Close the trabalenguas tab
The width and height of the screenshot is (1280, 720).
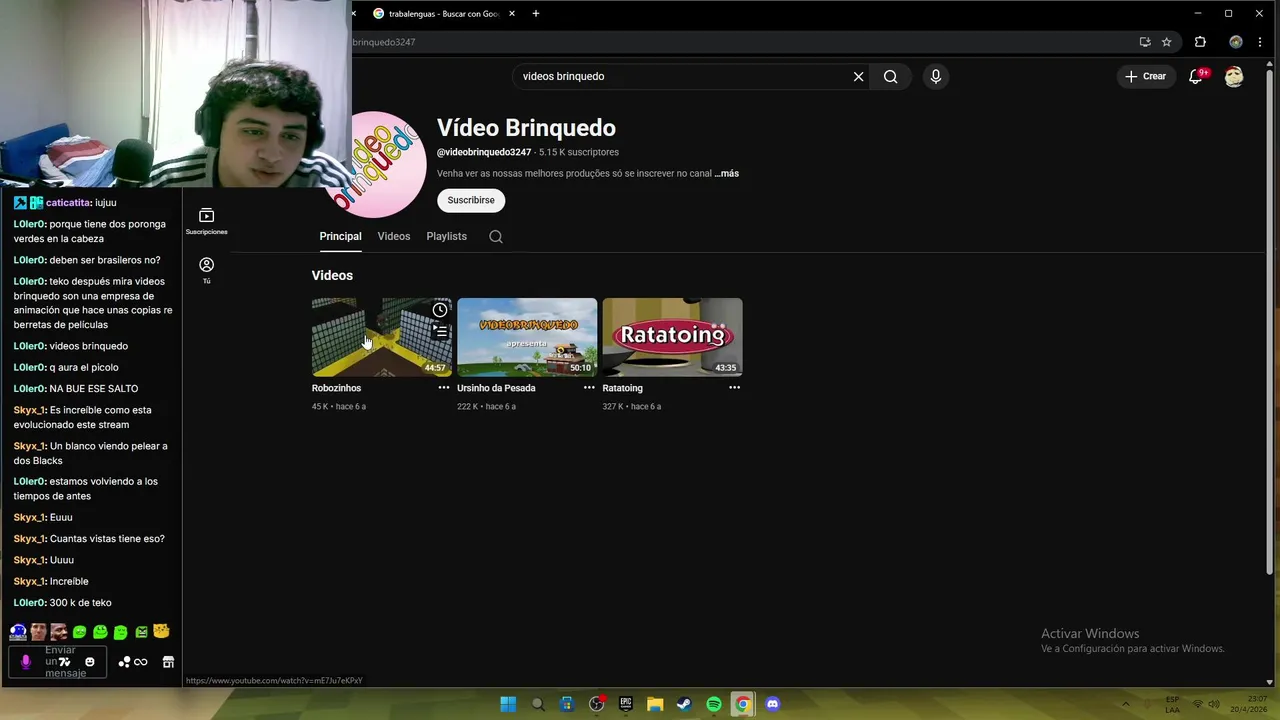tap(513, 13)
